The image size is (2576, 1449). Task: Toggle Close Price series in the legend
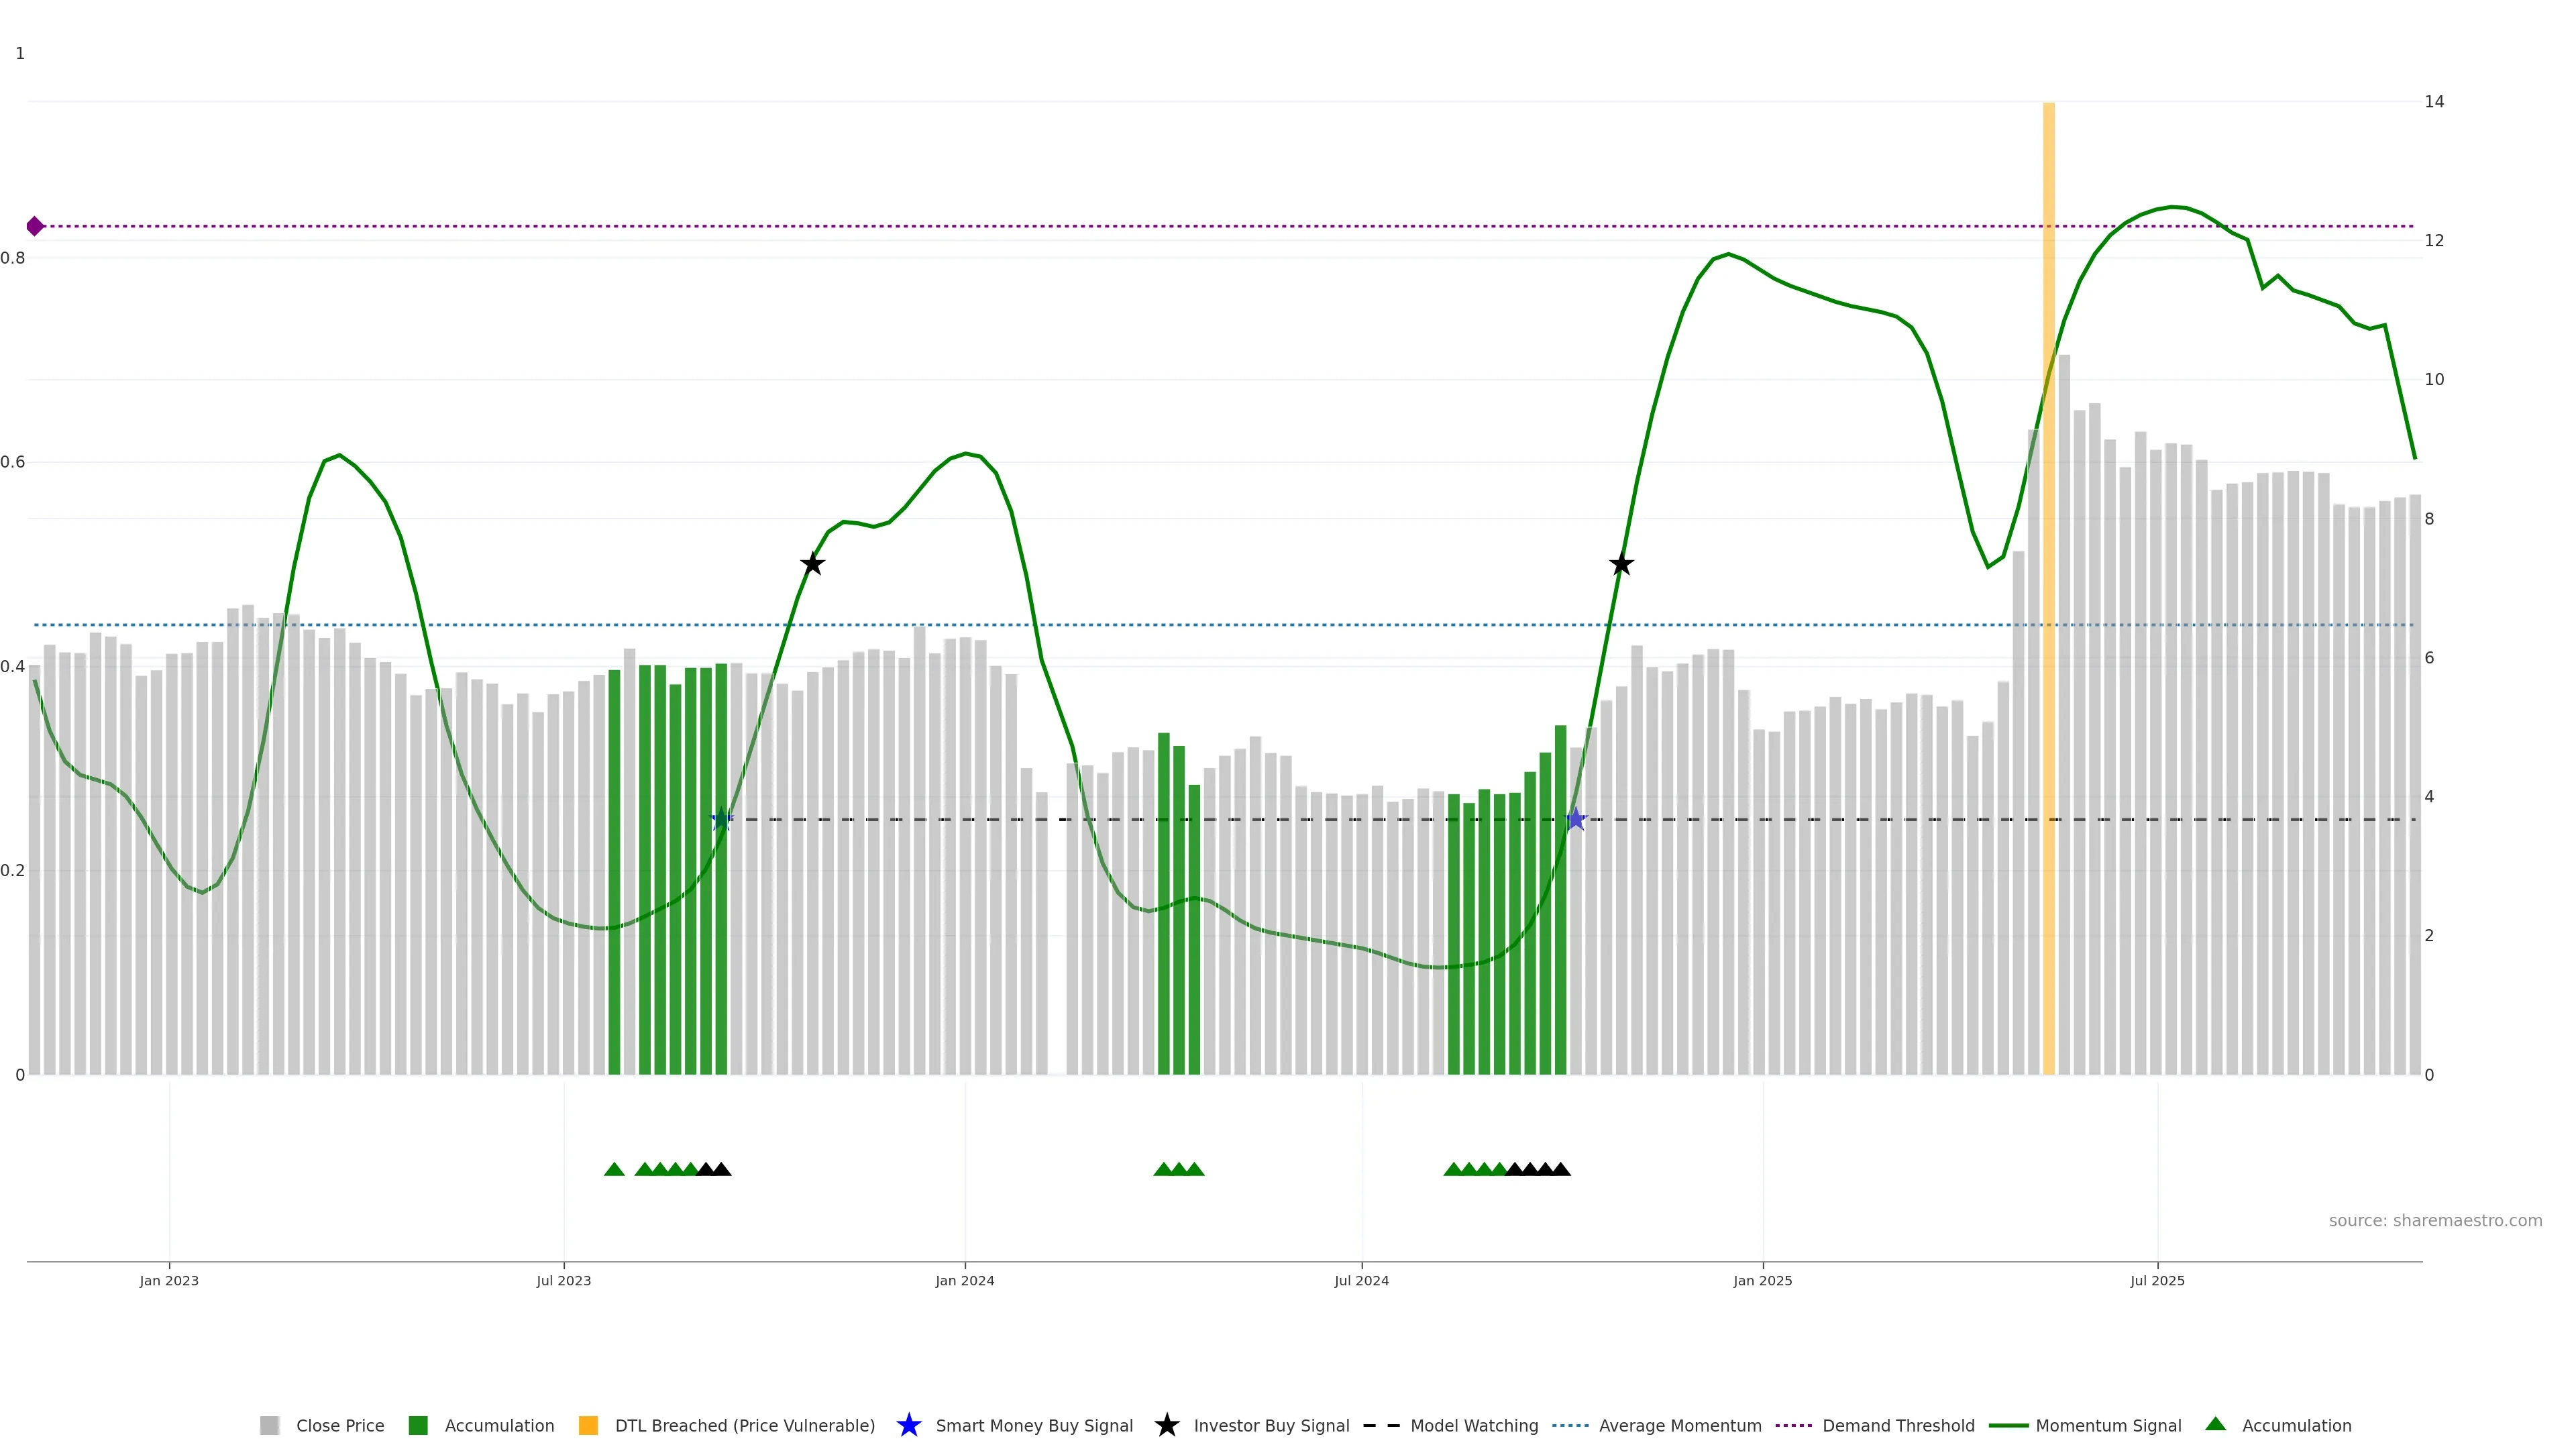pyautogui.click(x=339, y=1425)
